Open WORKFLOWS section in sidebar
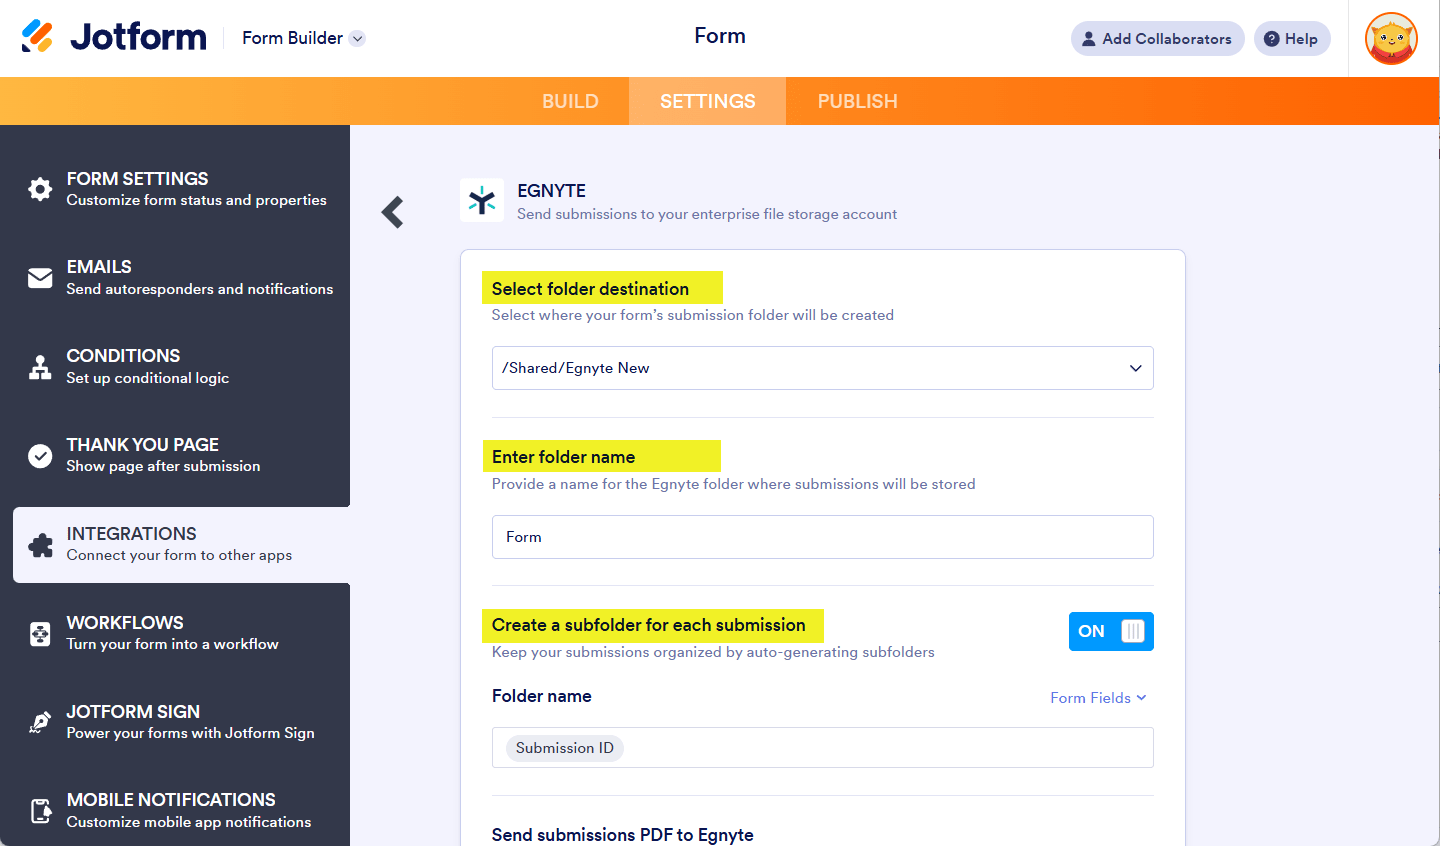 (x=175, y=634)
